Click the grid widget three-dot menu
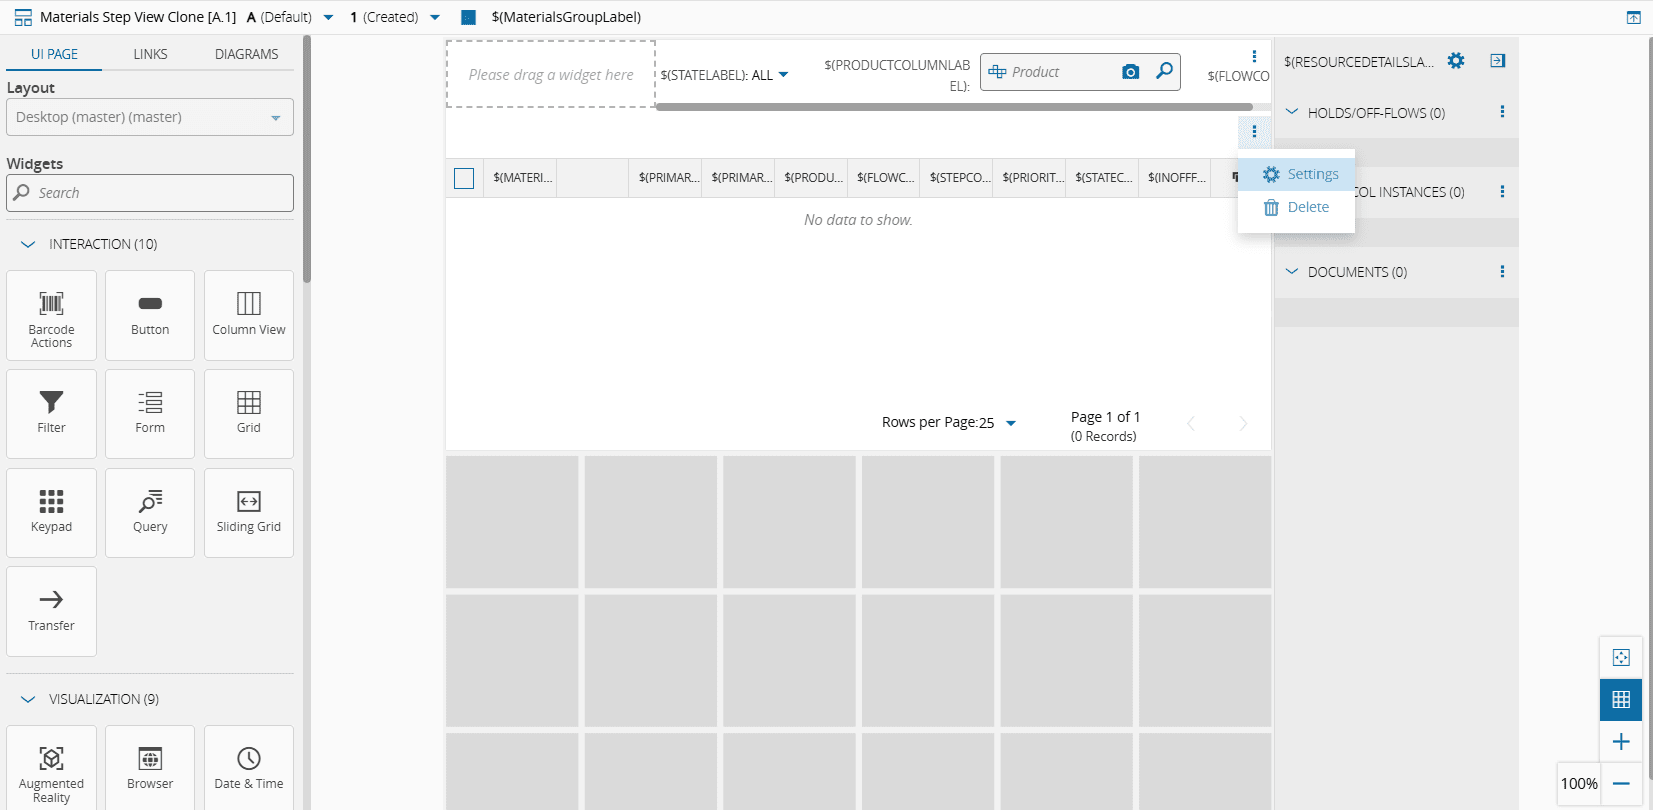Screen dimensions: 1653x810 pyautogui.click(x=1254, y=131)
